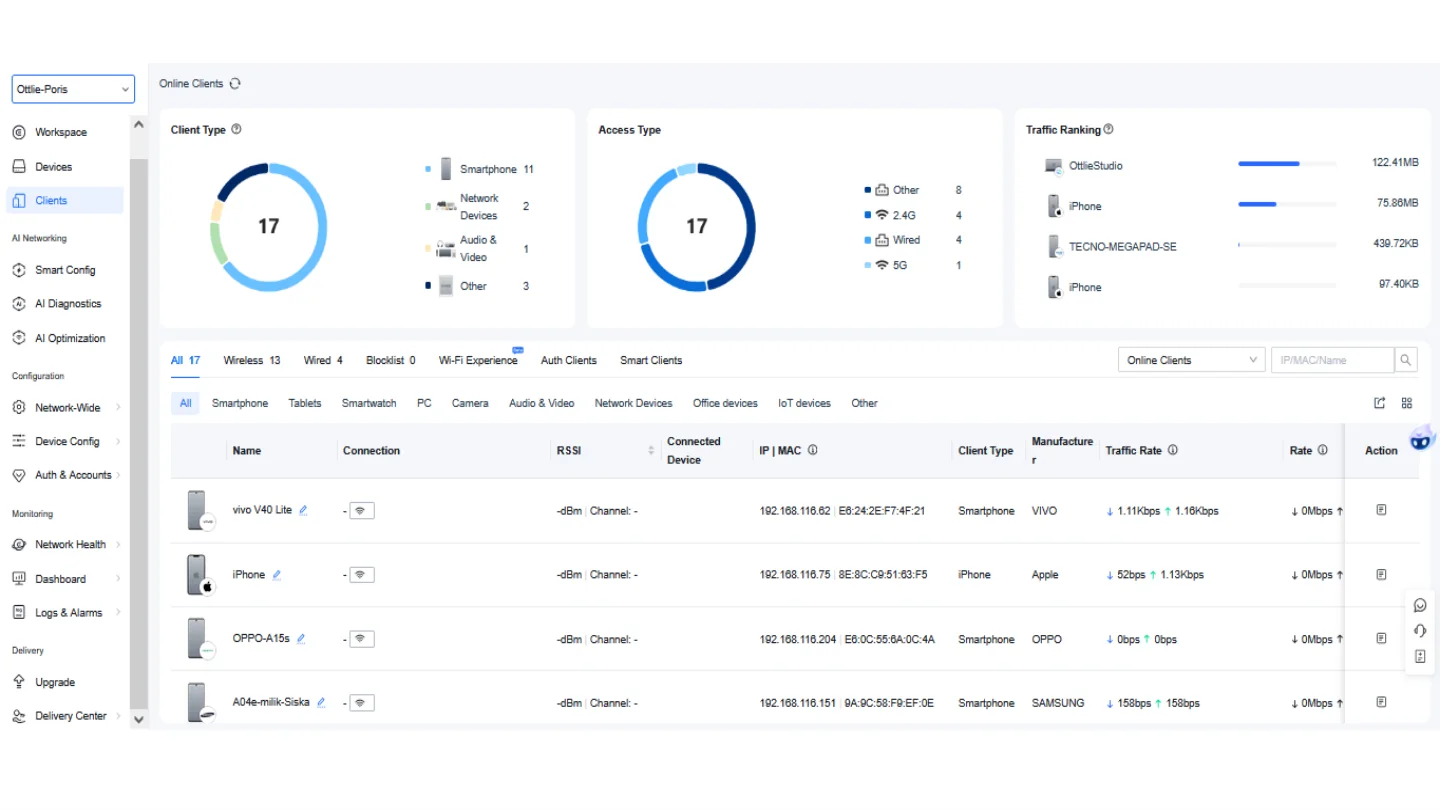Viewport: 1440px width, 810px height.
Task: Click the sidebar scroll down arrow
Action: 138,718
